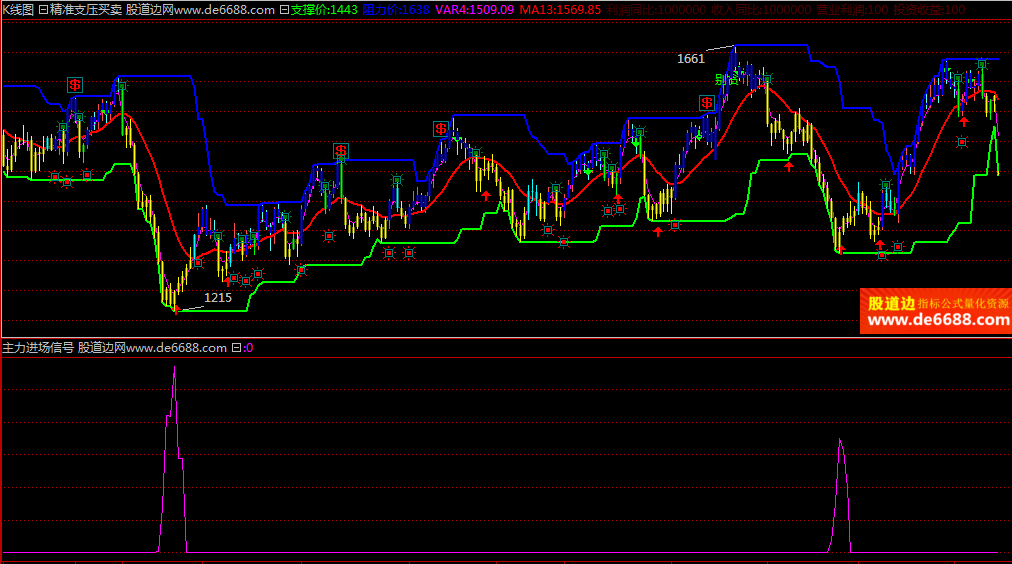Click the 1661 high price label

click(691, 58)
